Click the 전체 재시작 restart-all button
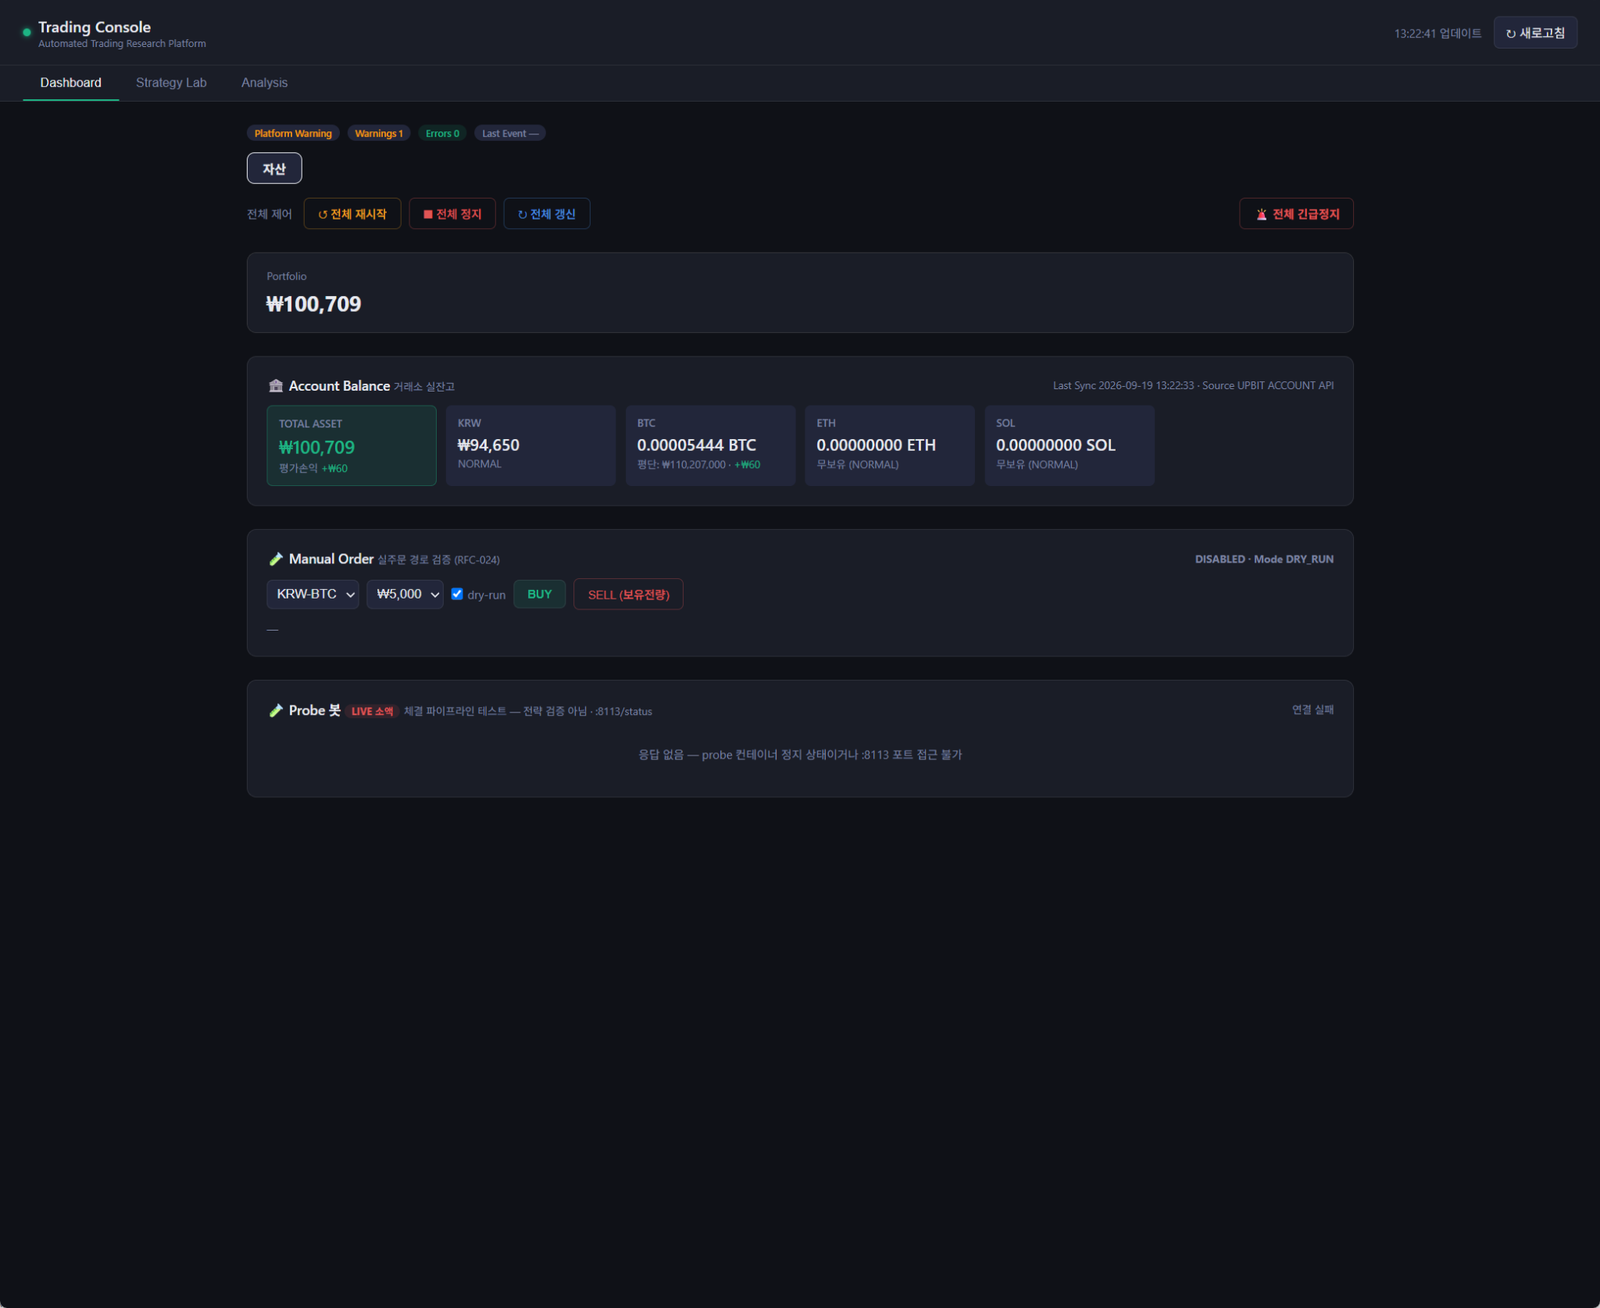Screen dimensions: 1600x1308 coord(352,214)
